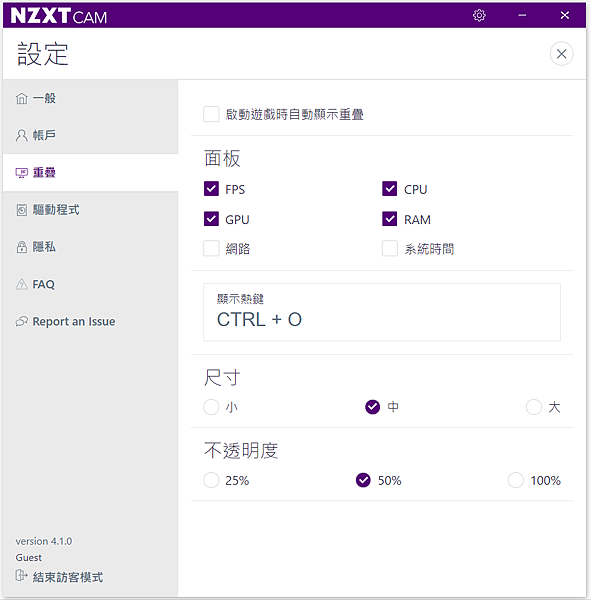Set opacity to 100%

(x=516, y=480)
